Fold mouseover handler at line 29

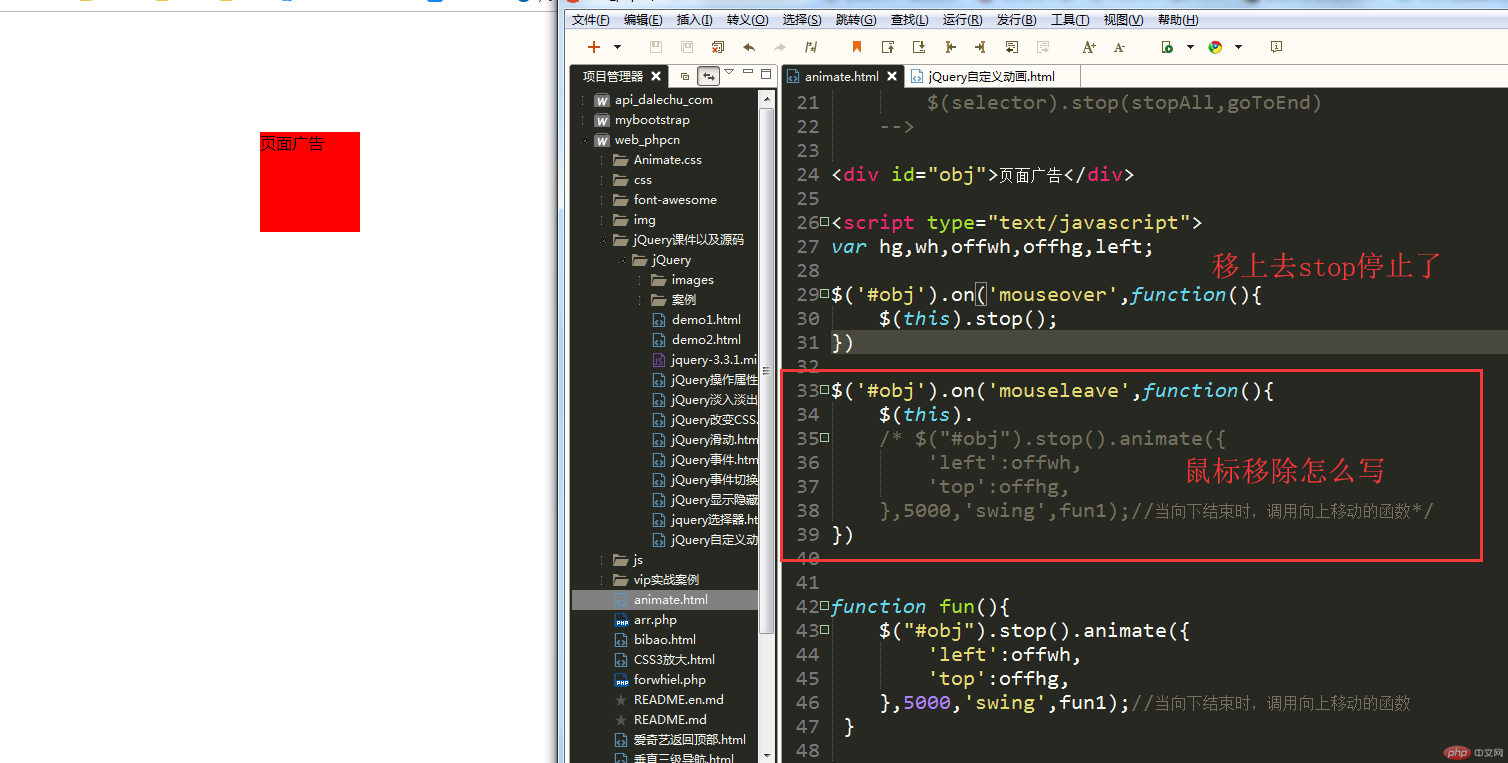(x=825, y=294)
